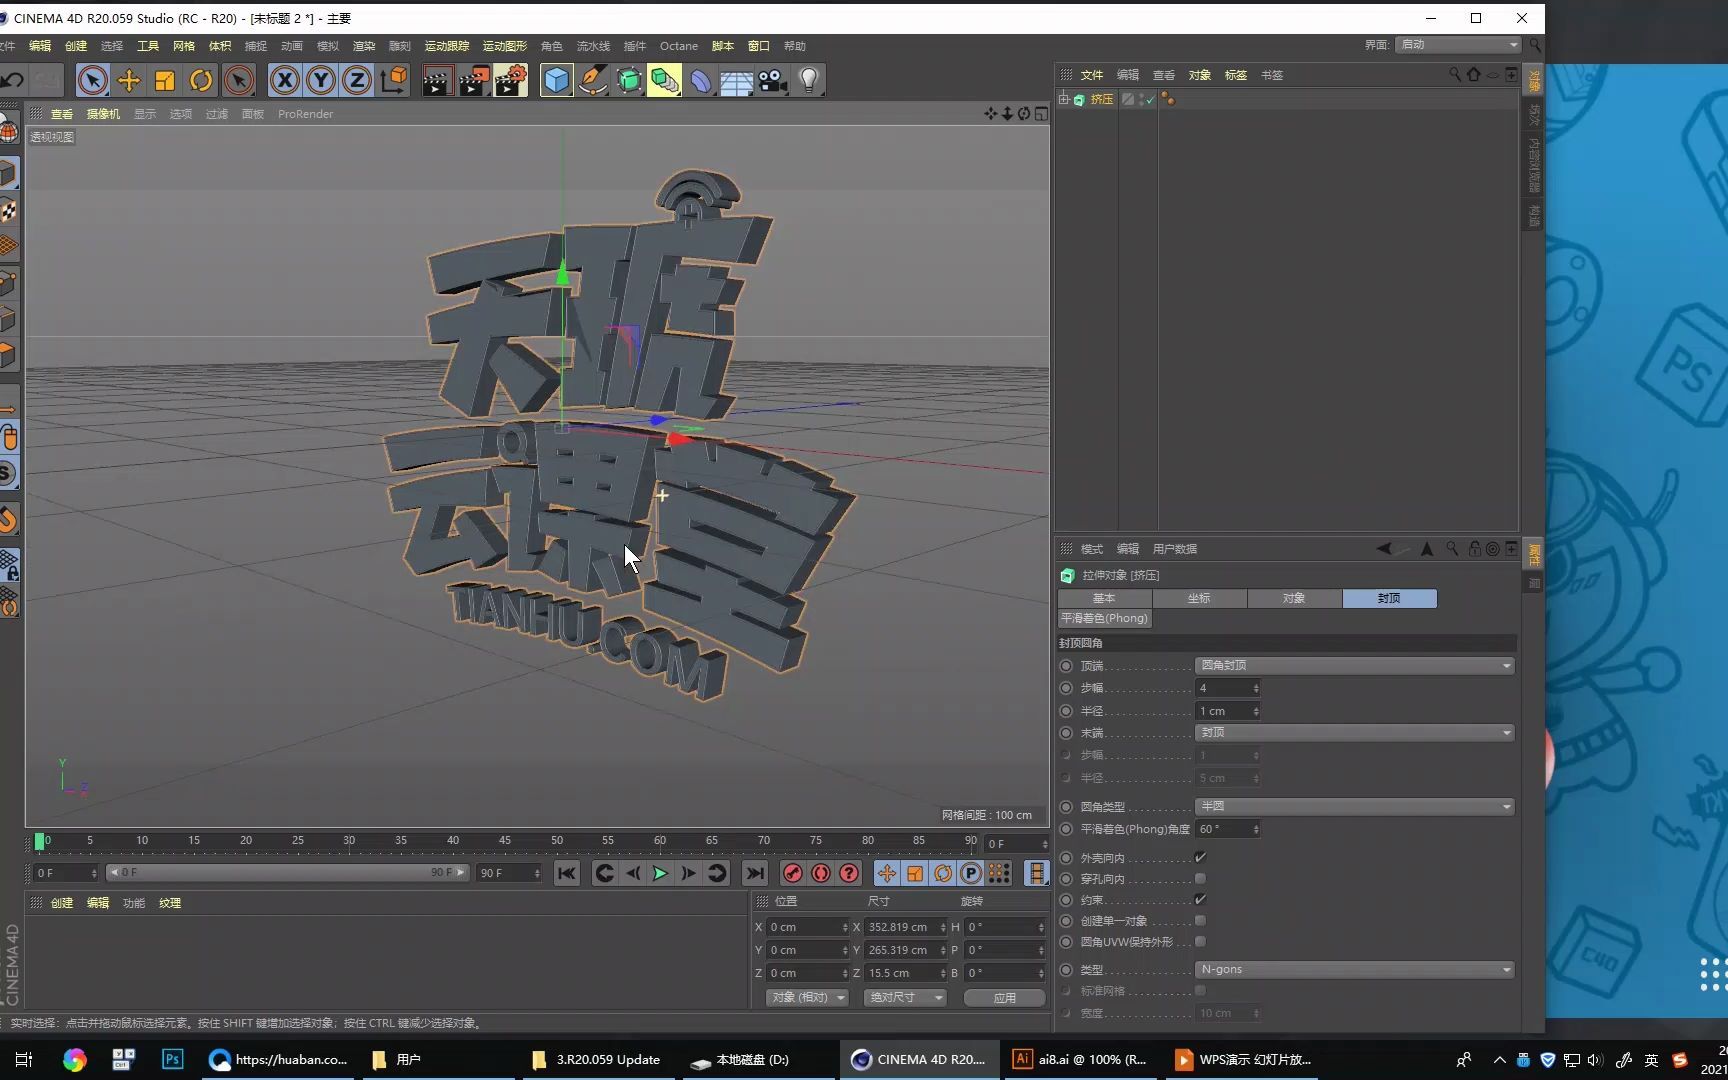The height and width of the screenshot is (1080, 1728).
Task: Select the Live Selection tool
Action: [x=92, y=80]
